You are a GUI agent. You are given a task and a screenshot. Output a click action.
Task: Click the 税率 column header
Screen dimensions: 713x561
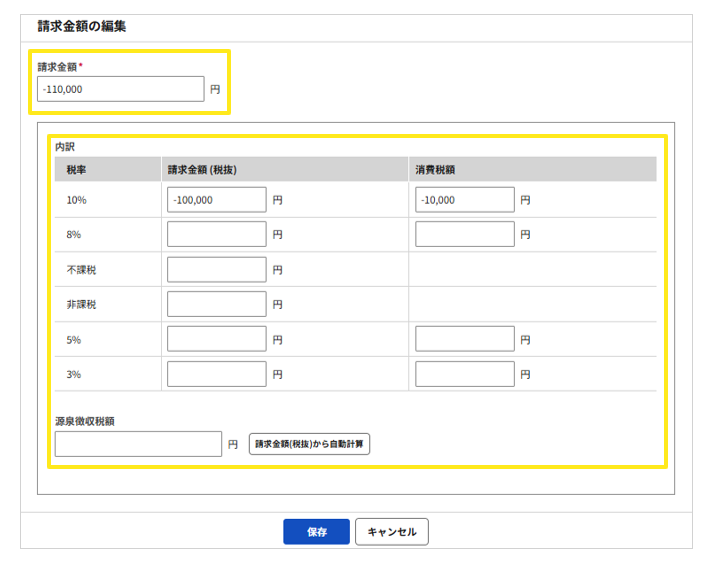tap(76, 170)
